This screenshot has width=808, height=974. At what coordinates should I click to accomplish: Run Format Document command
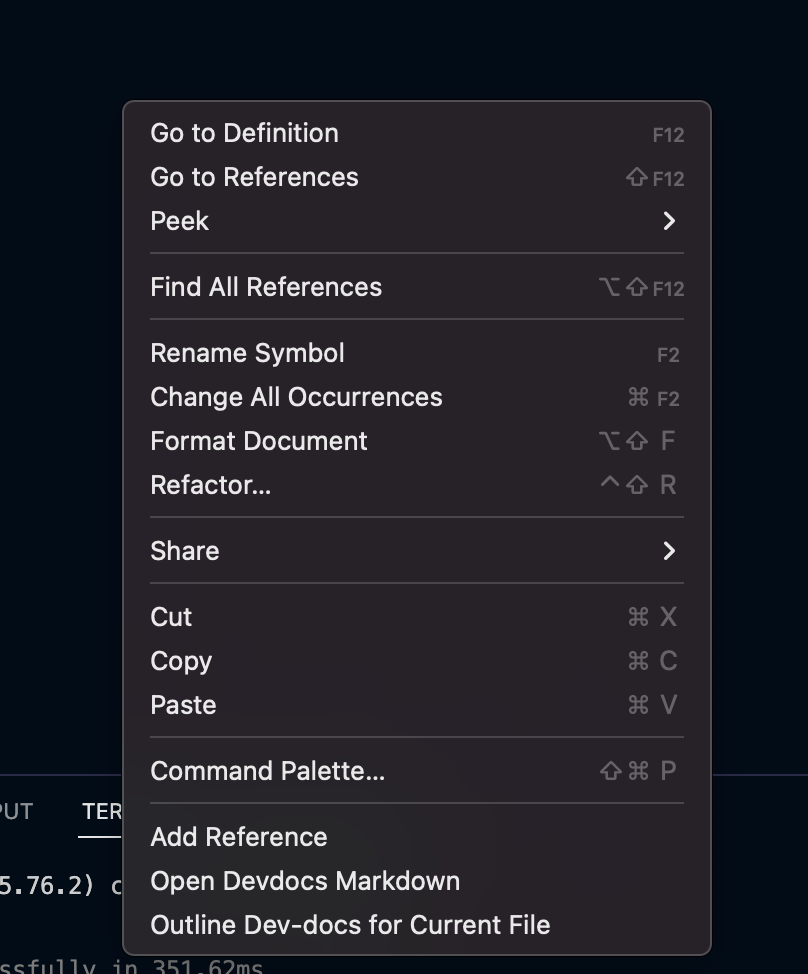(x=259, y=441)
